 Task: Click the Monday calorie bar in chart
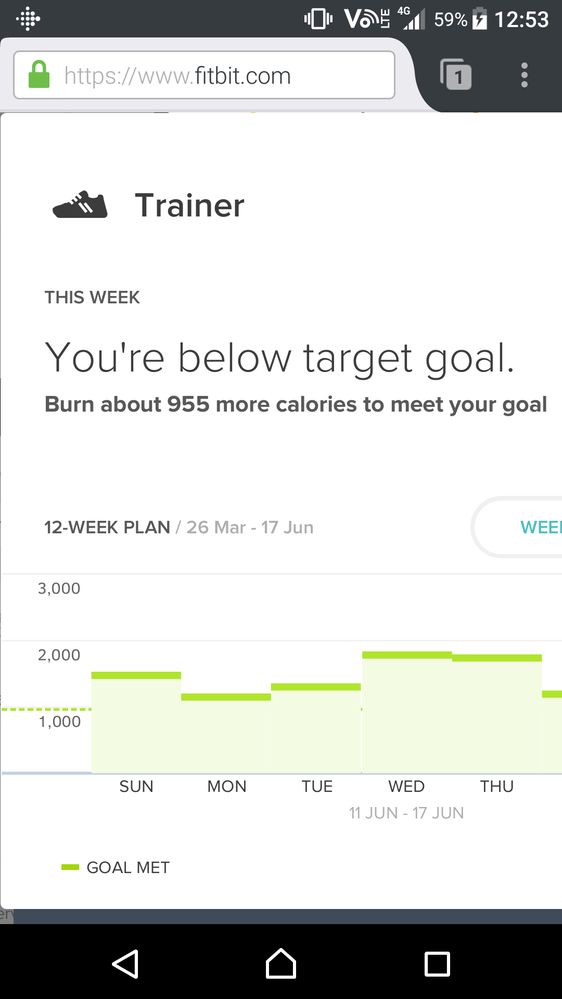click(226, 733)
